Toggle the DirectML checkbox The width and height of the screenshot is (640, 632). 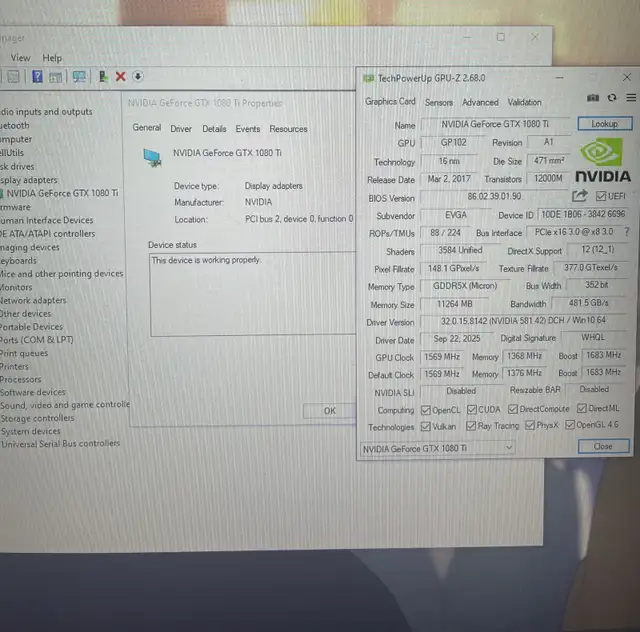[582, 408]
